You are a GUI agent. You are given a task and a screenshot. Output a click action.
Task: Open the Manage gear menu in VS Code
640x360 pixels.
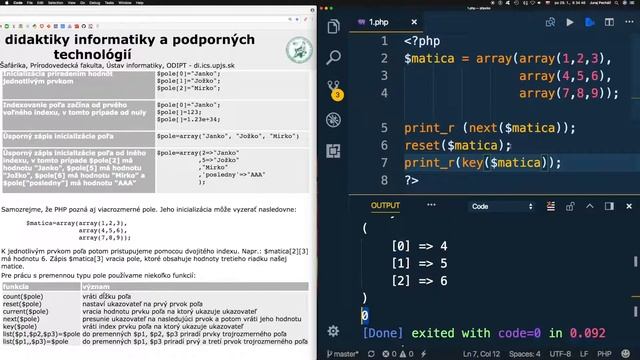tap(333, 331)
